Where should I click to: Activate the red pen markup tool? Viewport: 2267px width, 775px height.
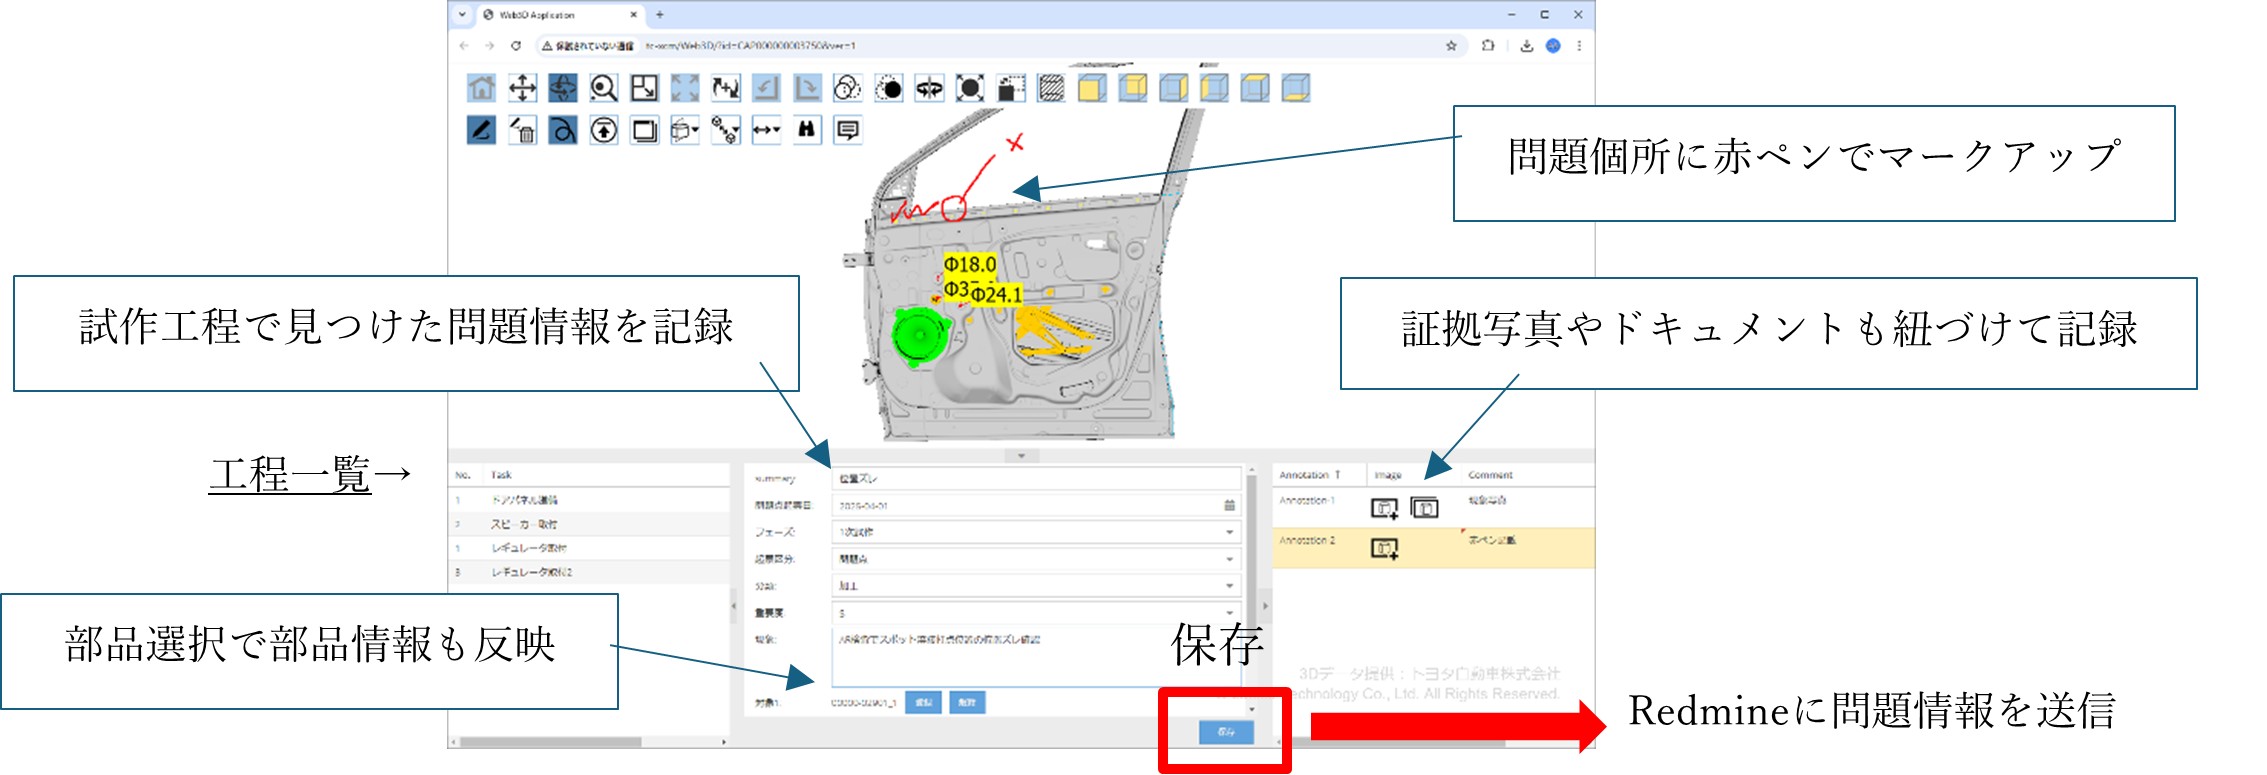click(481, 130)
